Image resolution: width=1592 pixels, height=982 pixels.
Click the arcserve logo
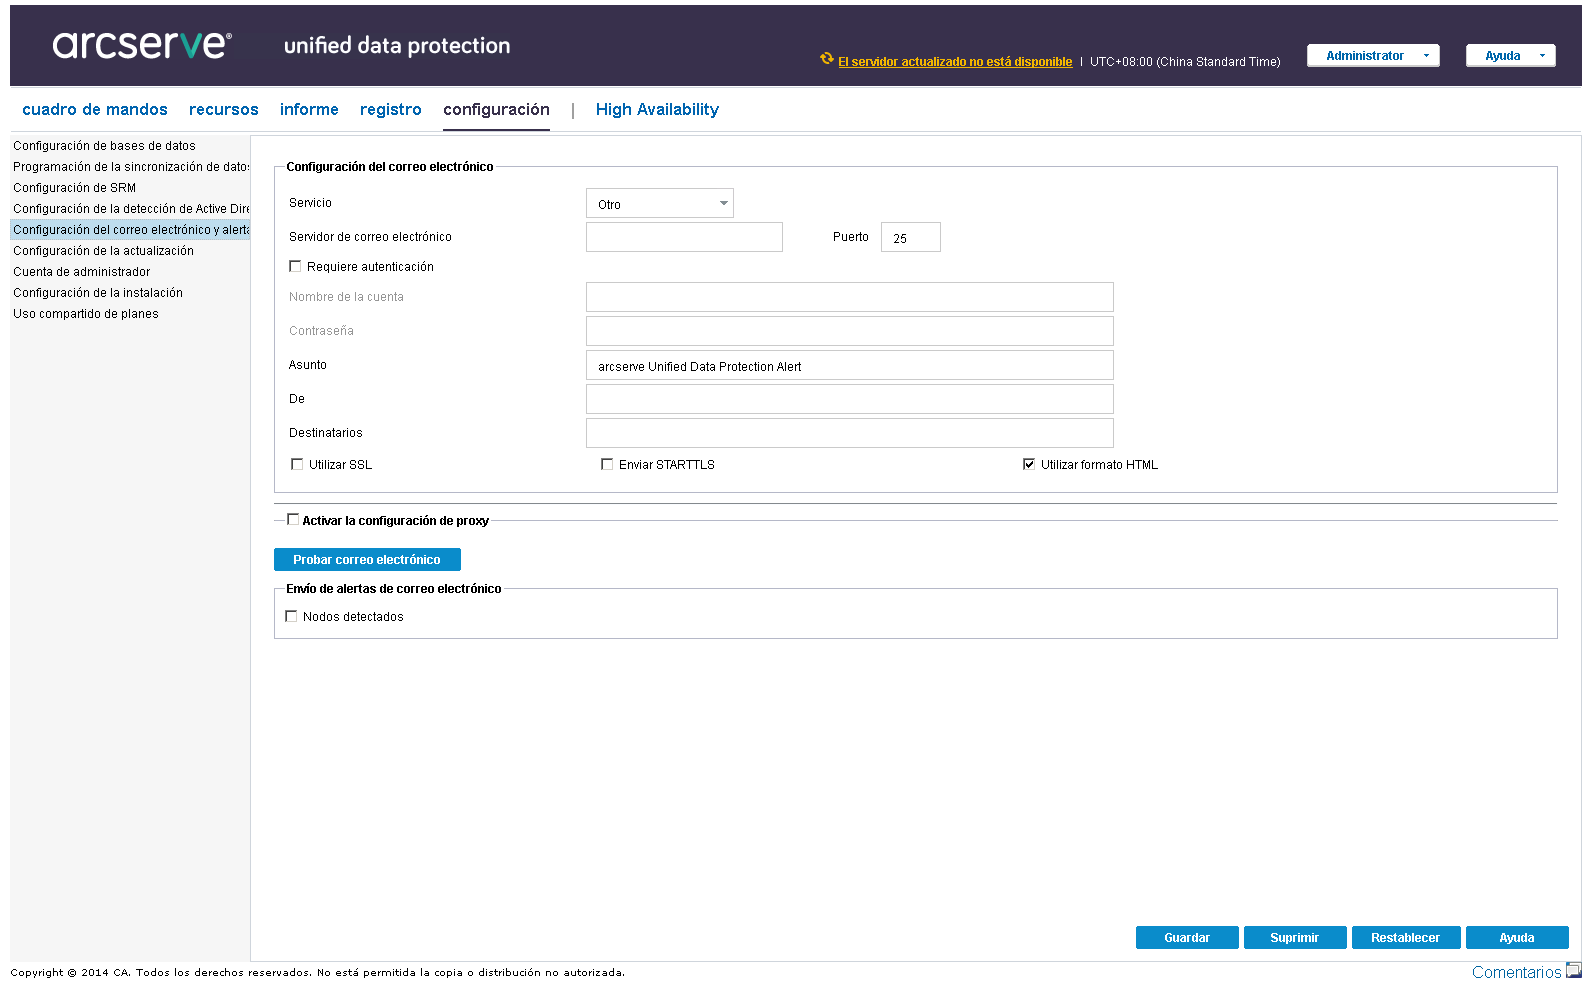pyautogui.click(x=142, y=45)
